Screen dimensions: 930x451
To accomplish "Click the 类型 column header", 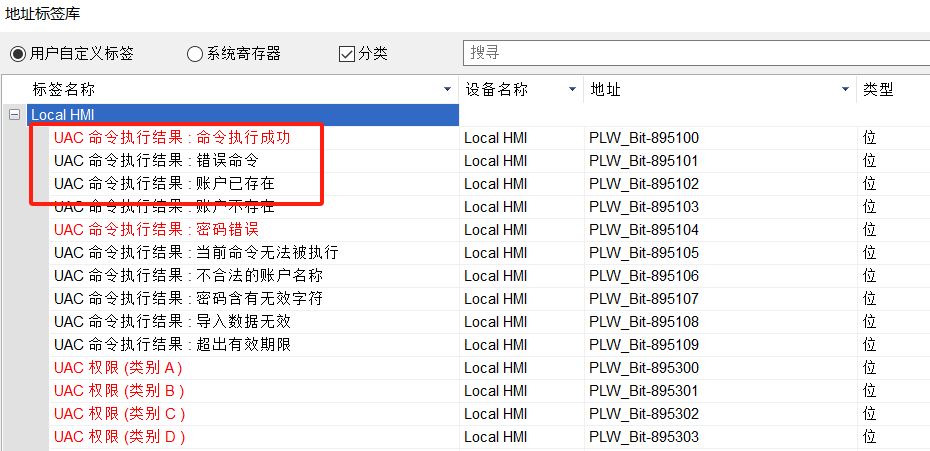I will tap(880, 90).
